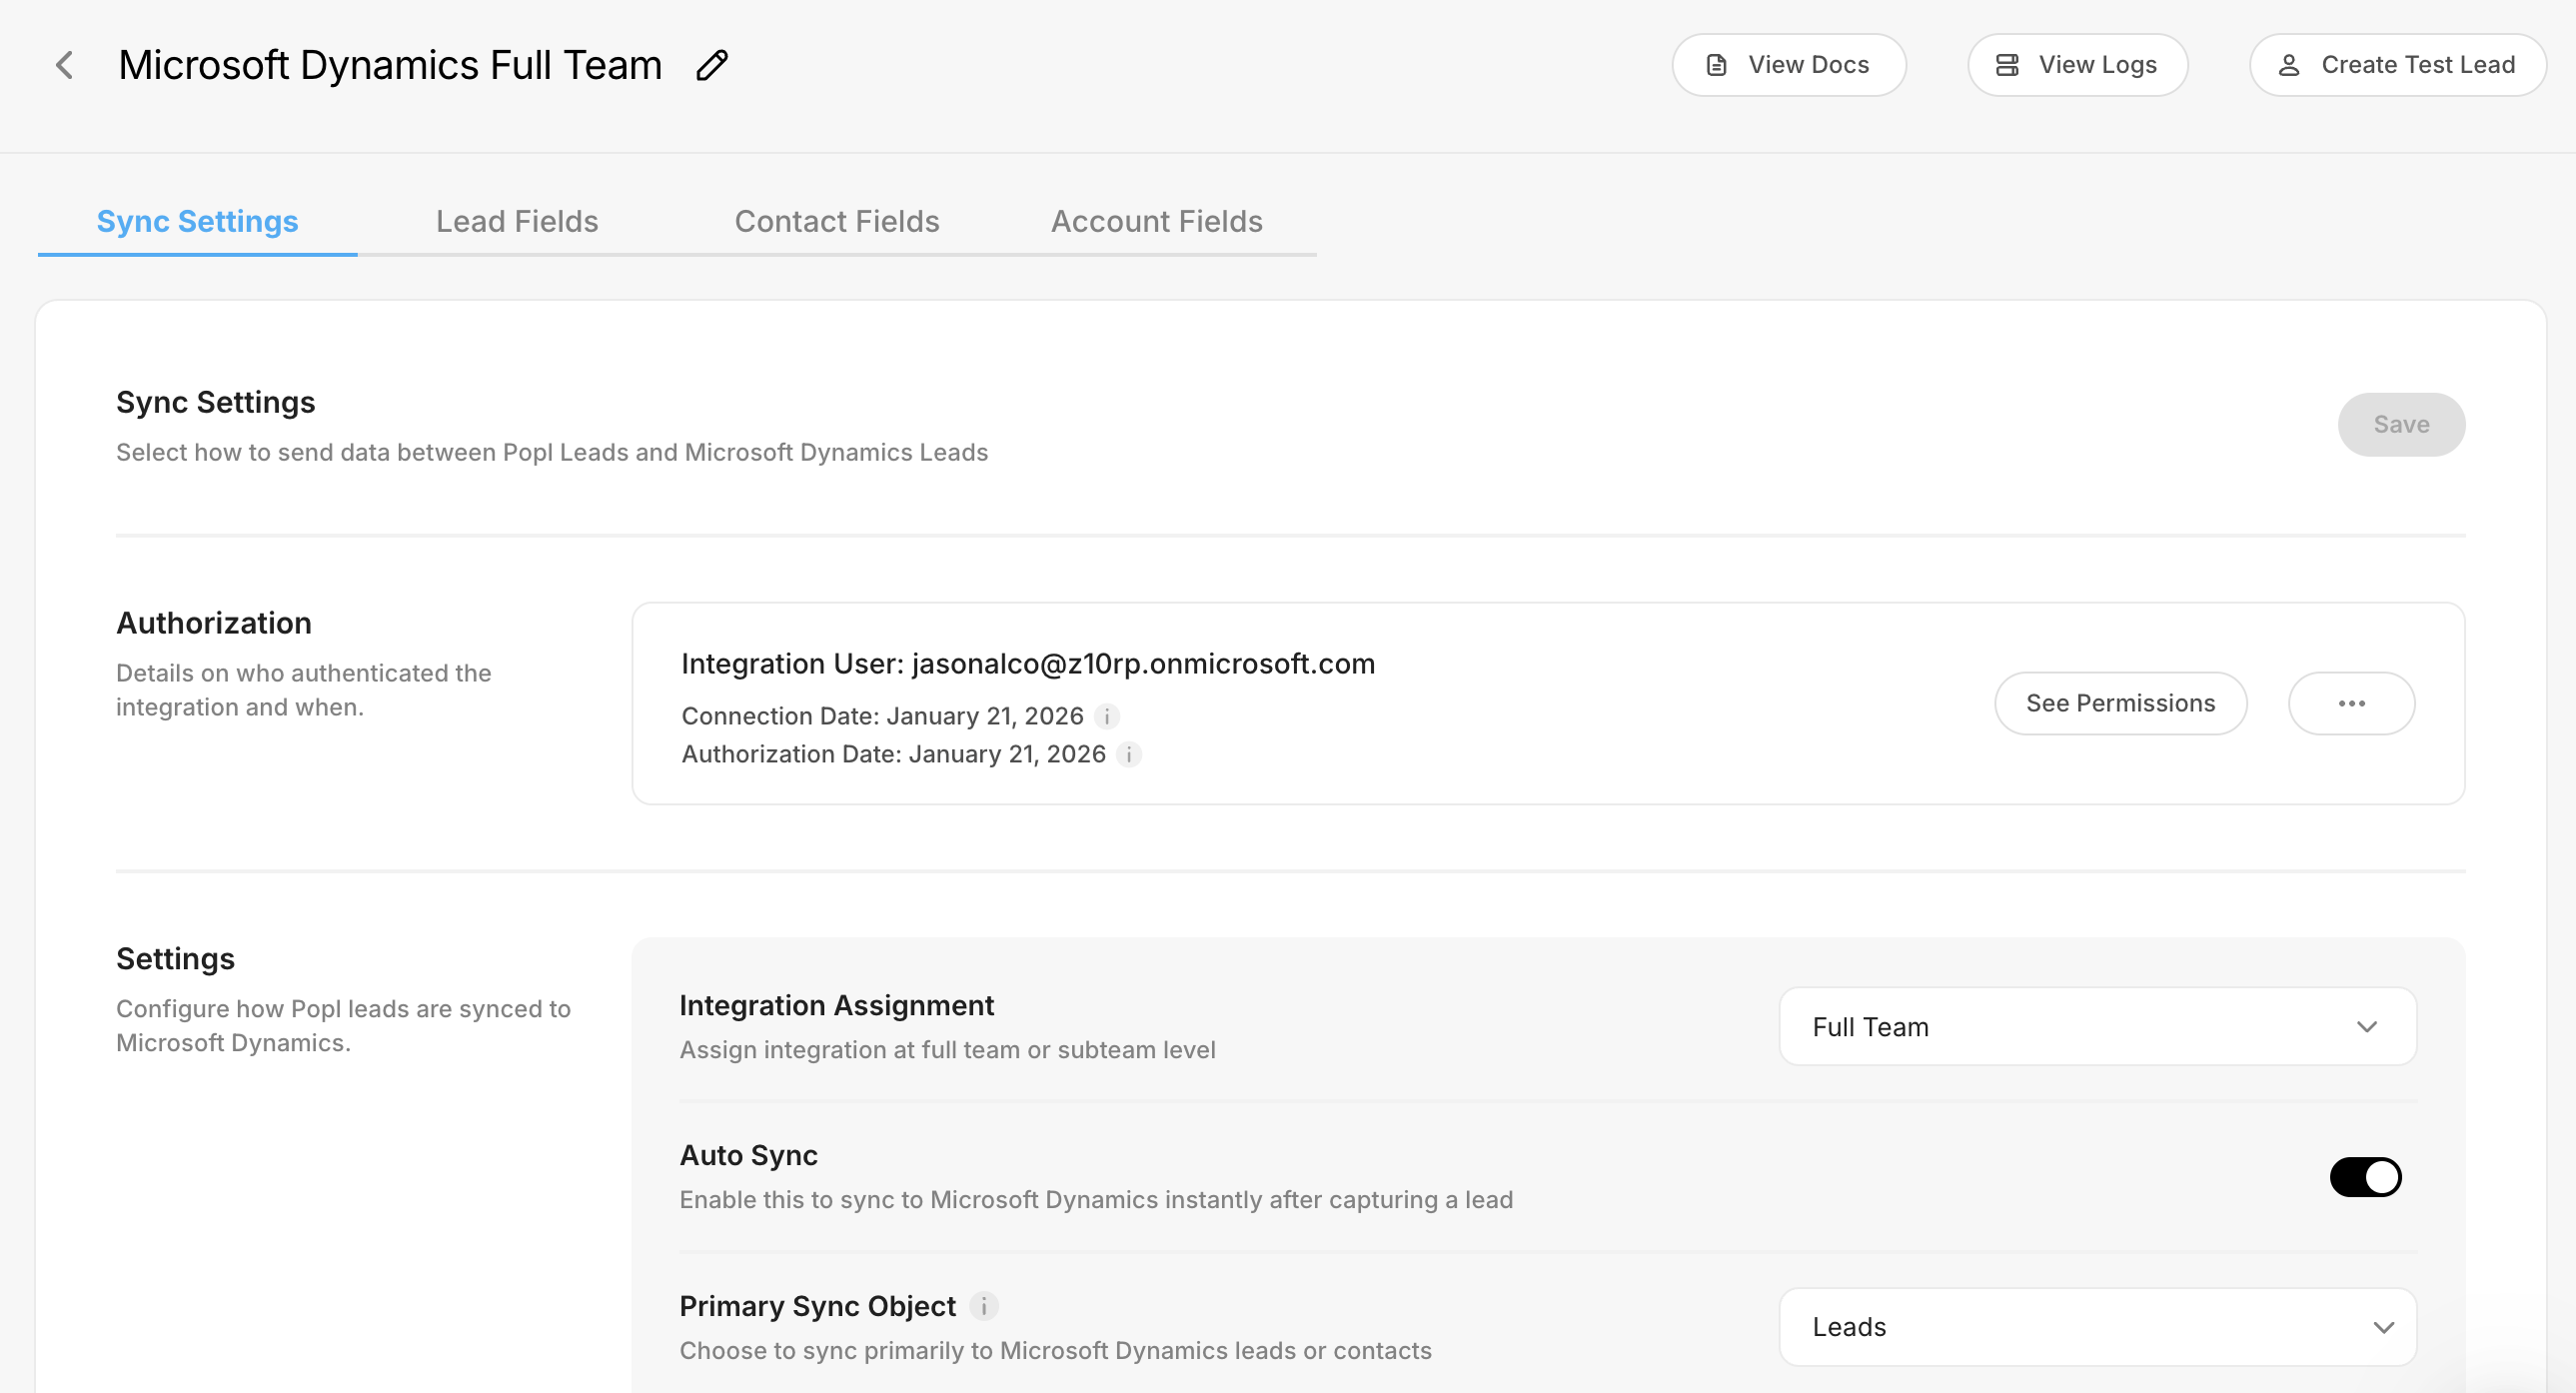This screenshot has height=1393, width=2576.
Task: Click the pencil icon to rename integration
Action: (712, 65)
